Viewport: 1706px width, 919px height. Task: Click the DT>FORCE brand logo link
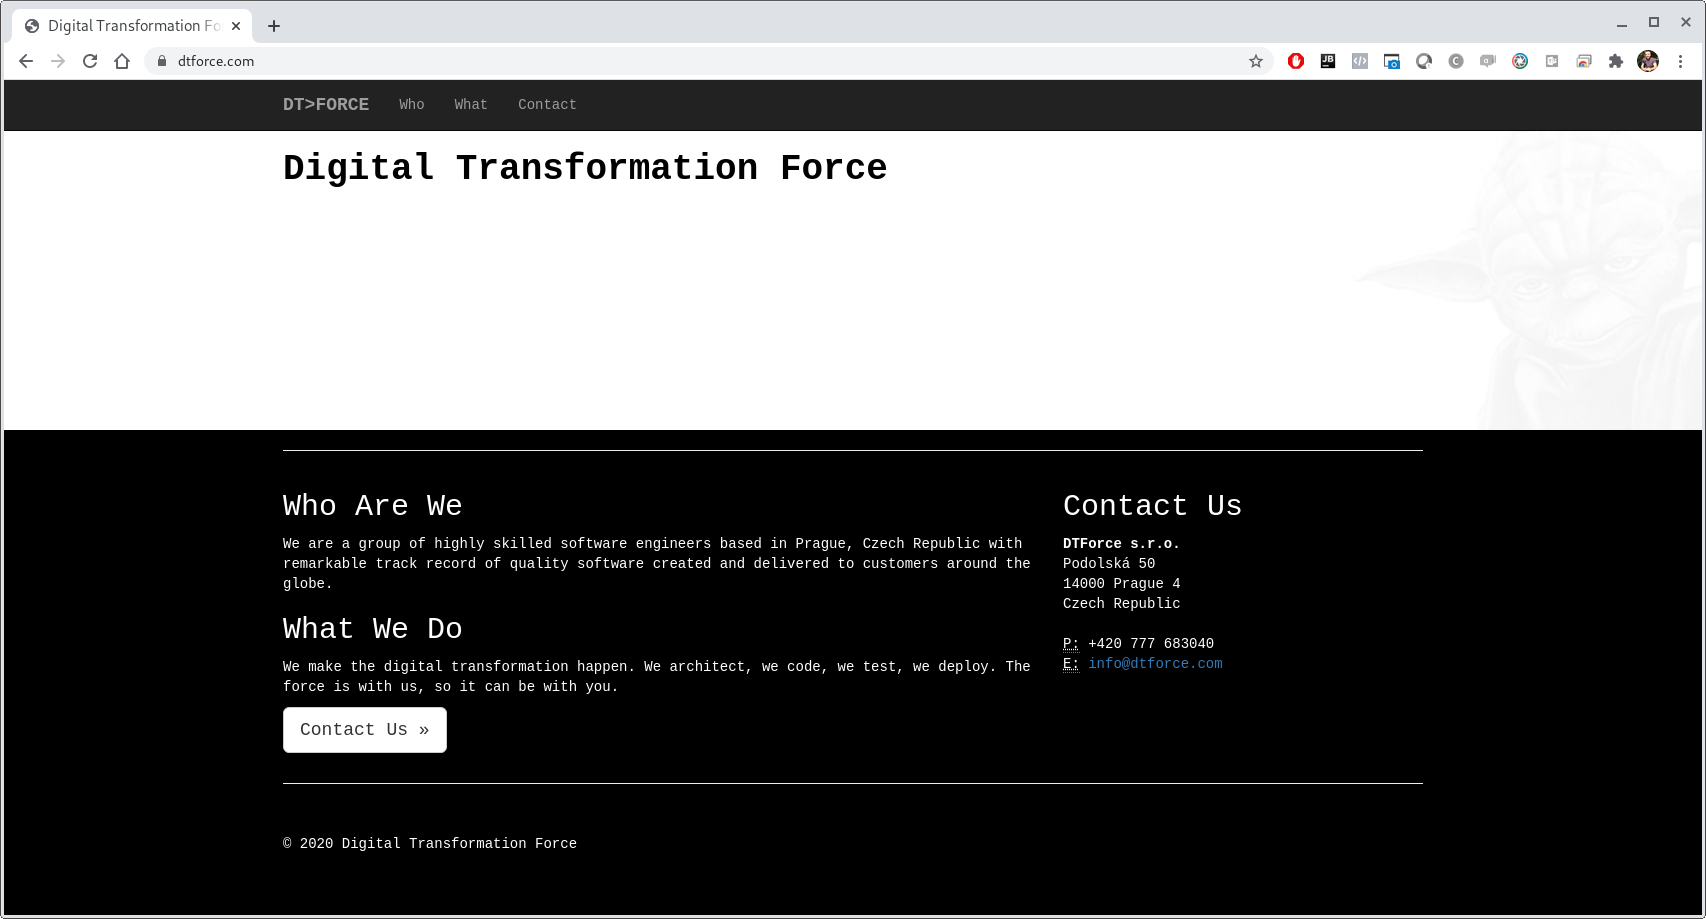[x=326, y=104]
